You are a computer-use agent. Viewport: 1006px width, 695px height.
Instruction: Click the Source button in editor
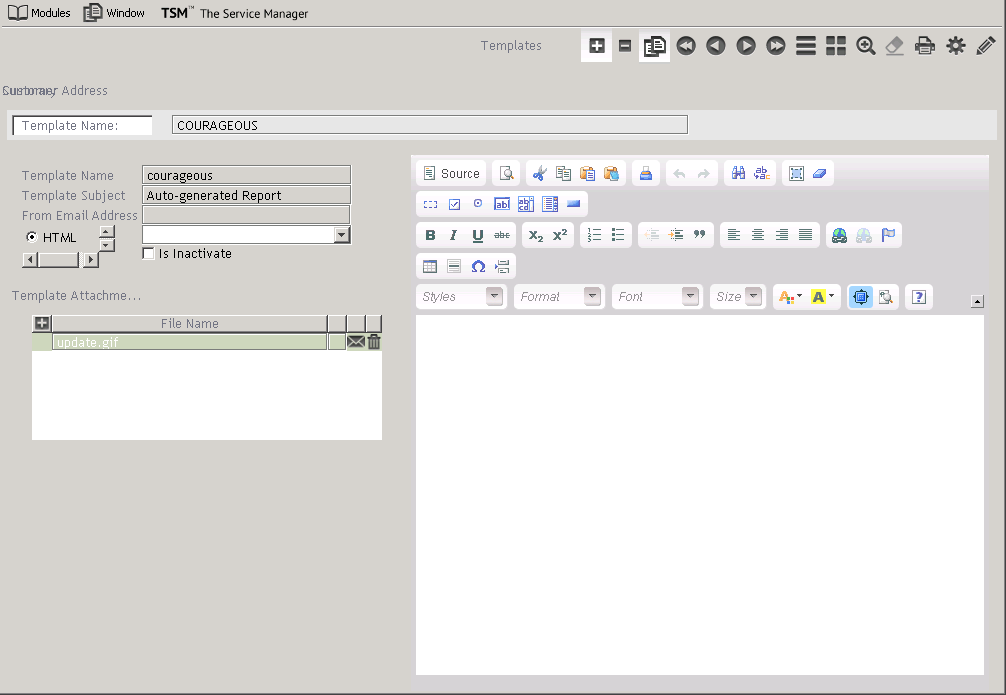coord(451,173)
